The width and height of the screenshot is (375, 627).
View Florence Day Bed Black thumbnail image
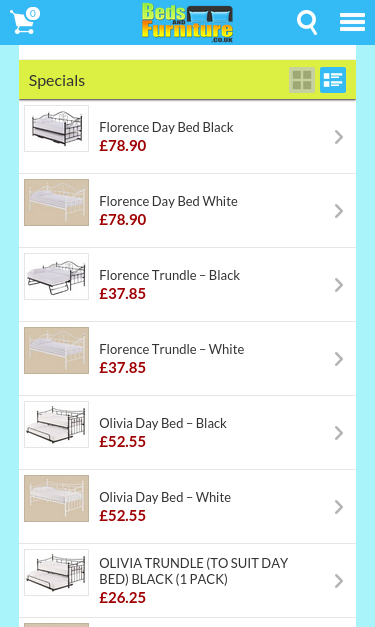(x=56, y=128)
